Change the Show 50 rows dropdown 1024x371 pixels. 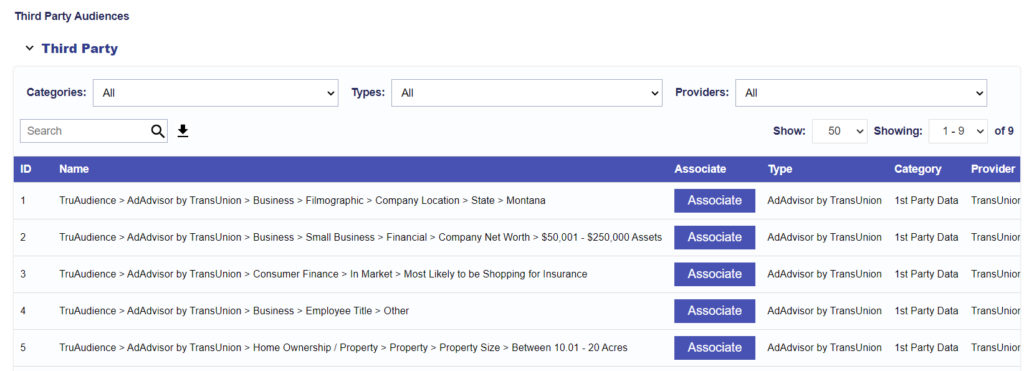[839, 131]
